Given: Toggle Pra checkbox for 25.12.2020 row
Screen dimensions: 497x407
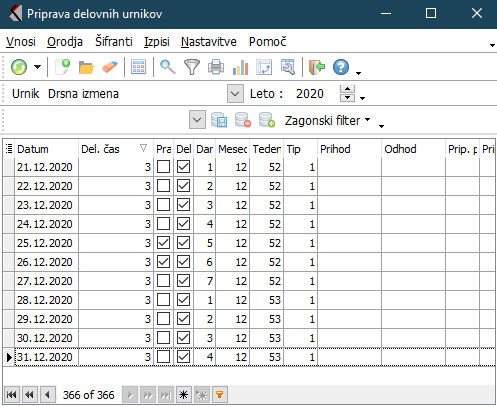Looking at the screenshot, I should click(163, 243).
